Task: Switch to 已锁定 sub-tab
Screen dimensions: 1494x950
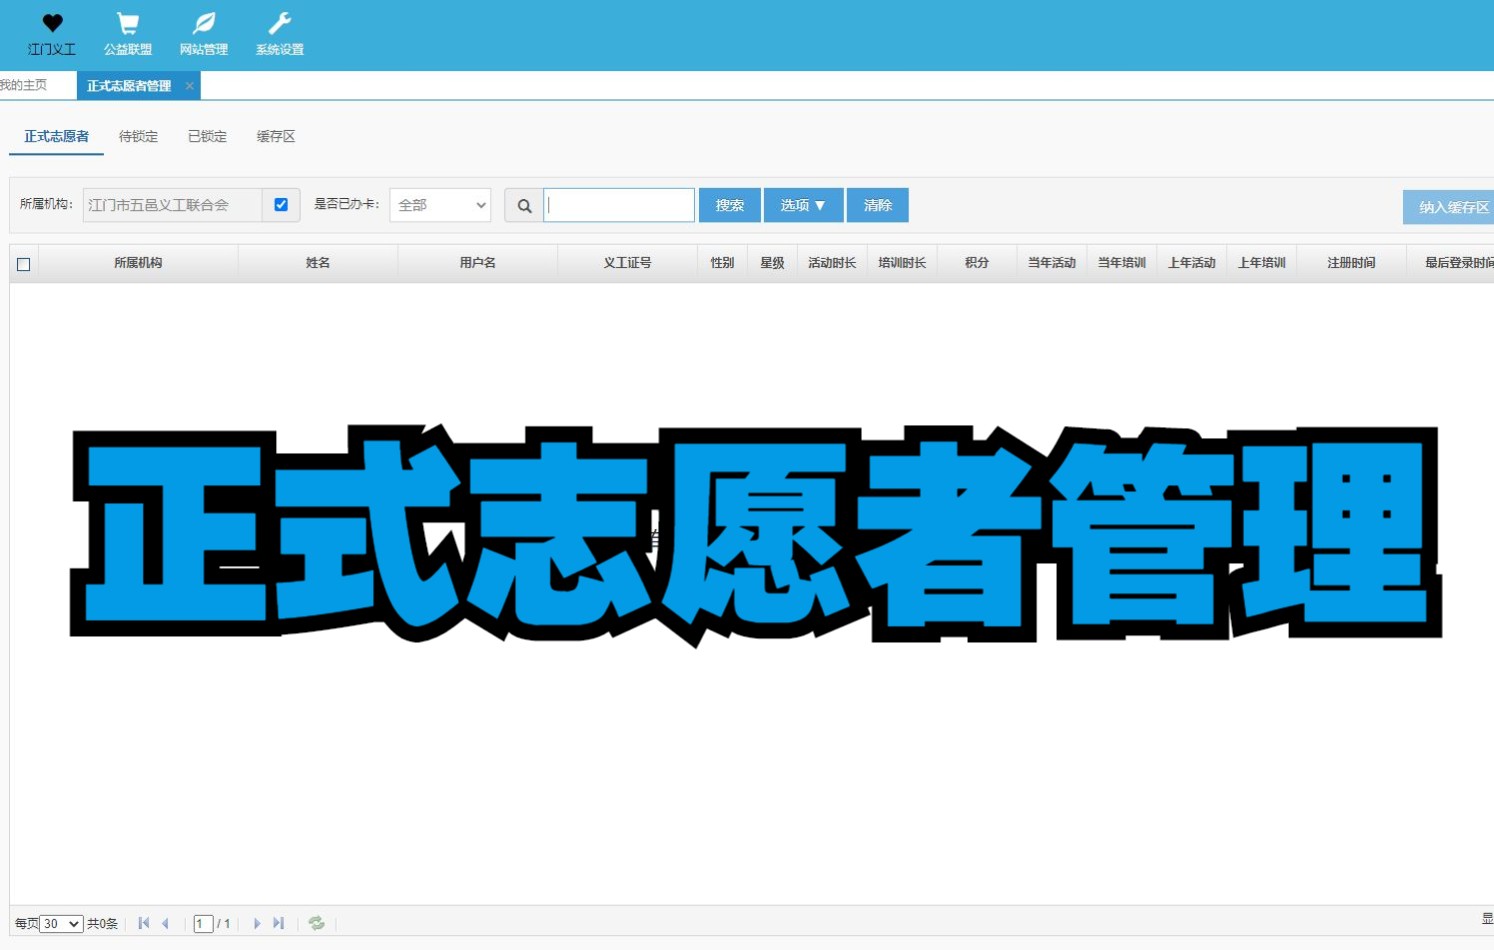Action: click(207, 136)
